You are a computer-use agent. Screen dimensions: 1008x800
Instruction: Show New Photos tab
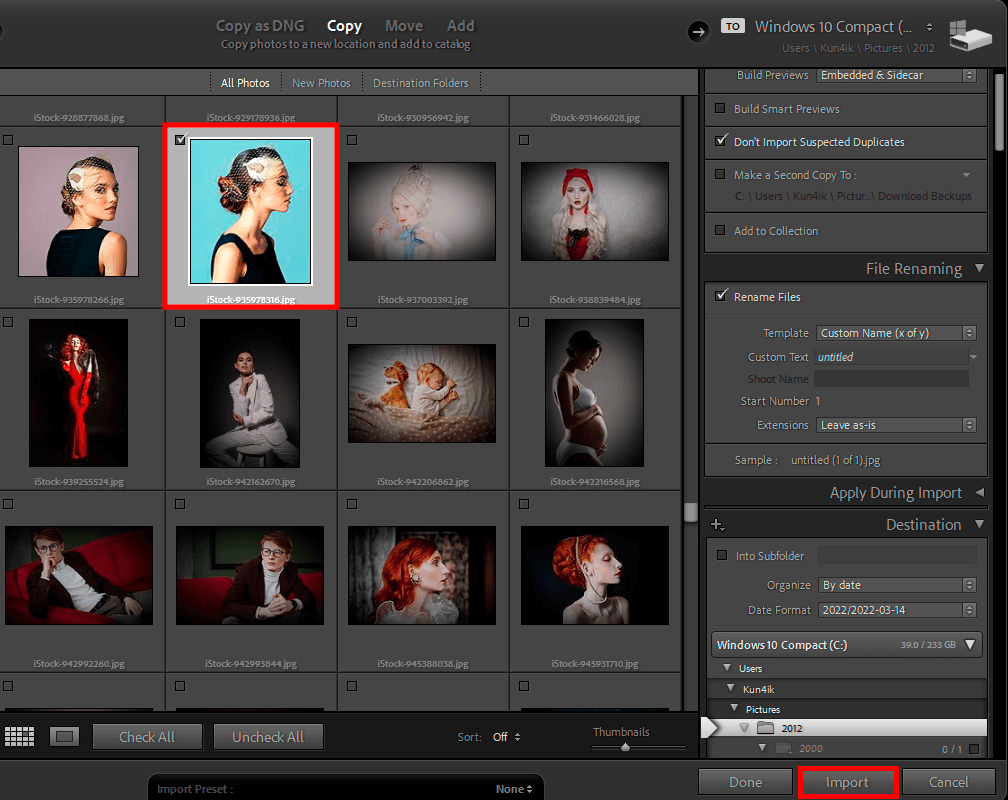coord(321,83)
